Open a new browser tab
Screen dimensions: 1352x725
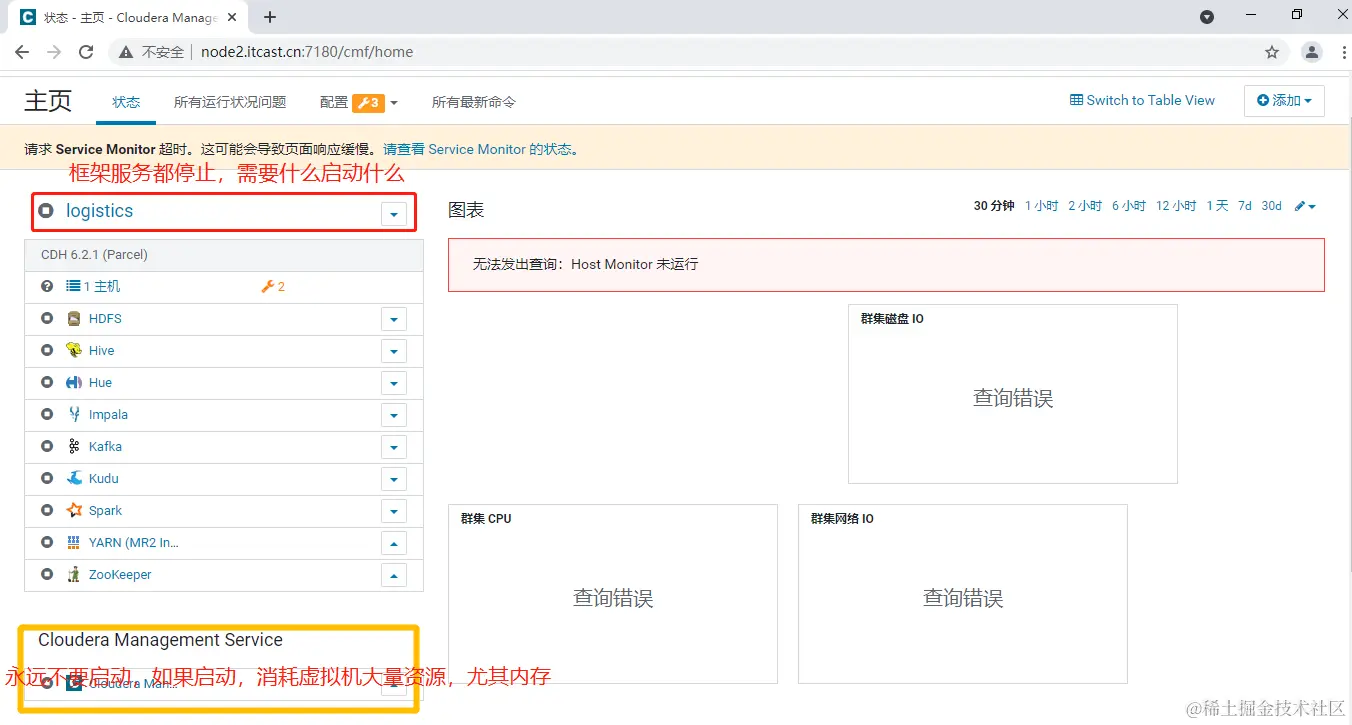point(270,17)
